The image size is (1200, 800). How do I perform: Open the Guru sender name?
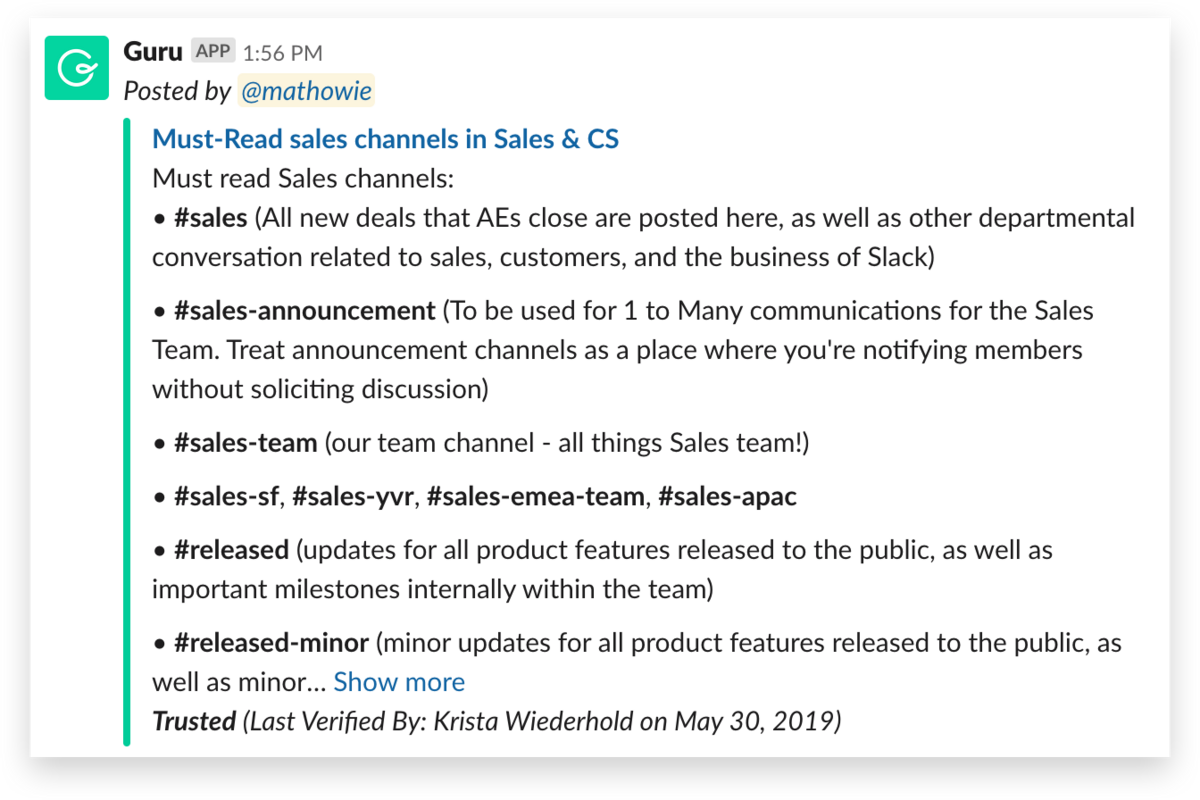(153, 52)
